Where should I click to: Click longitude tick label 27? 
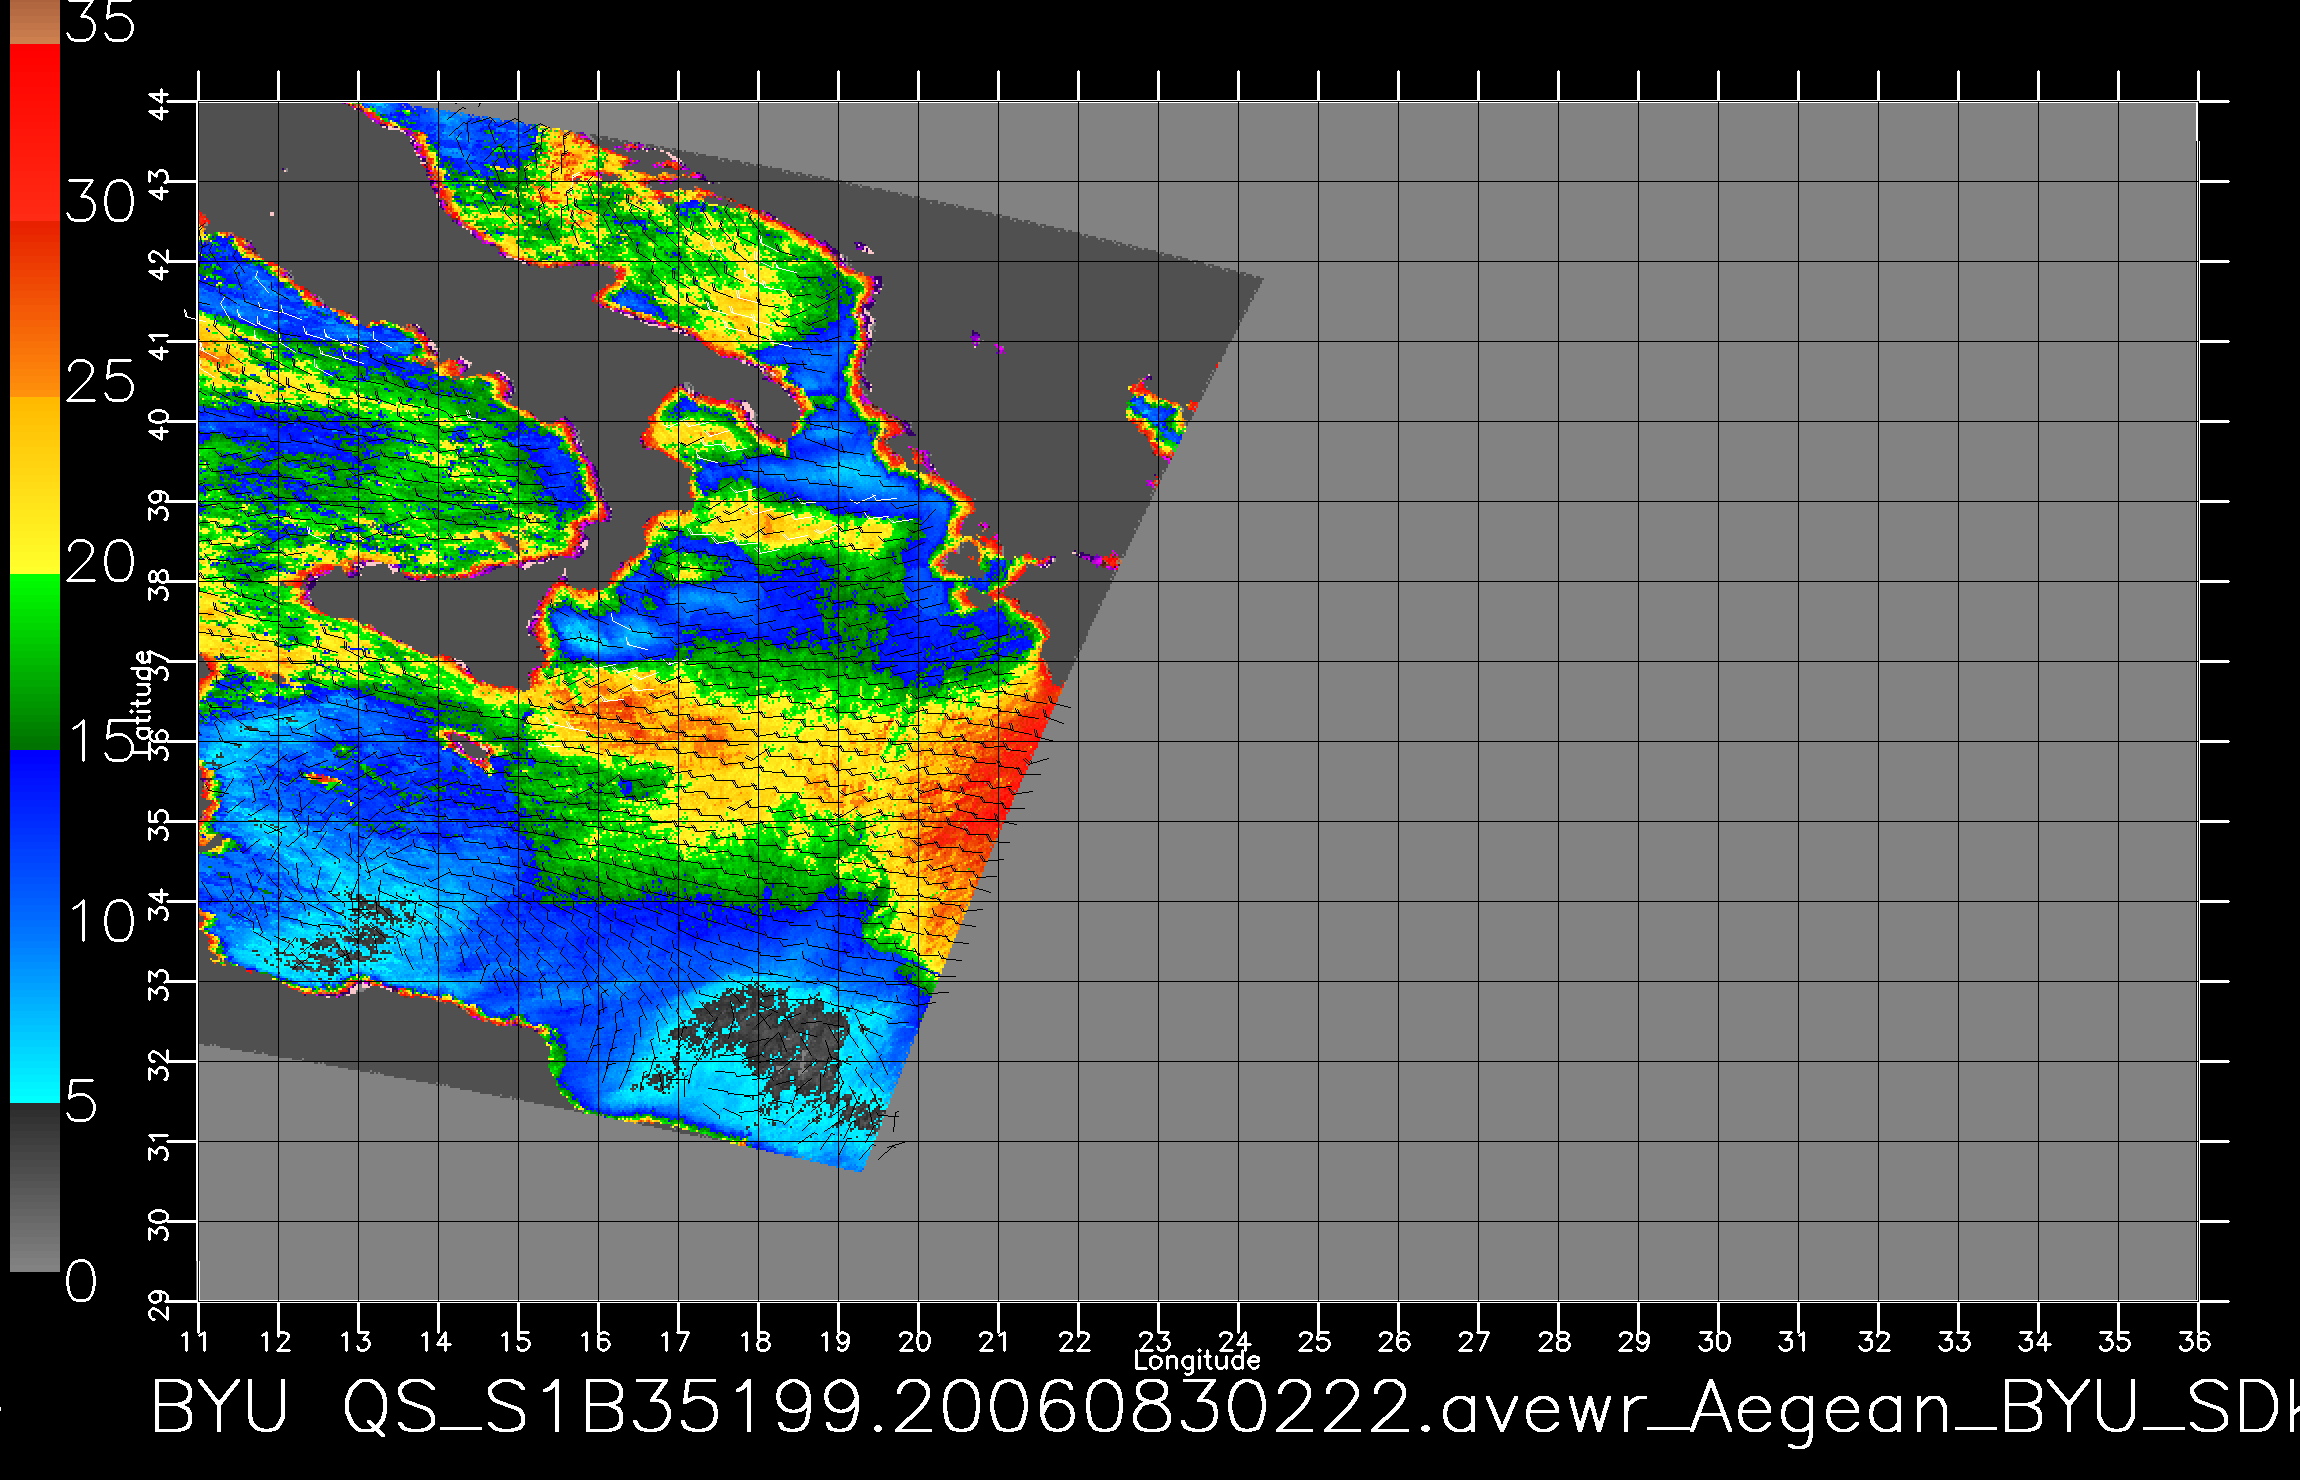point(1475,1341)
